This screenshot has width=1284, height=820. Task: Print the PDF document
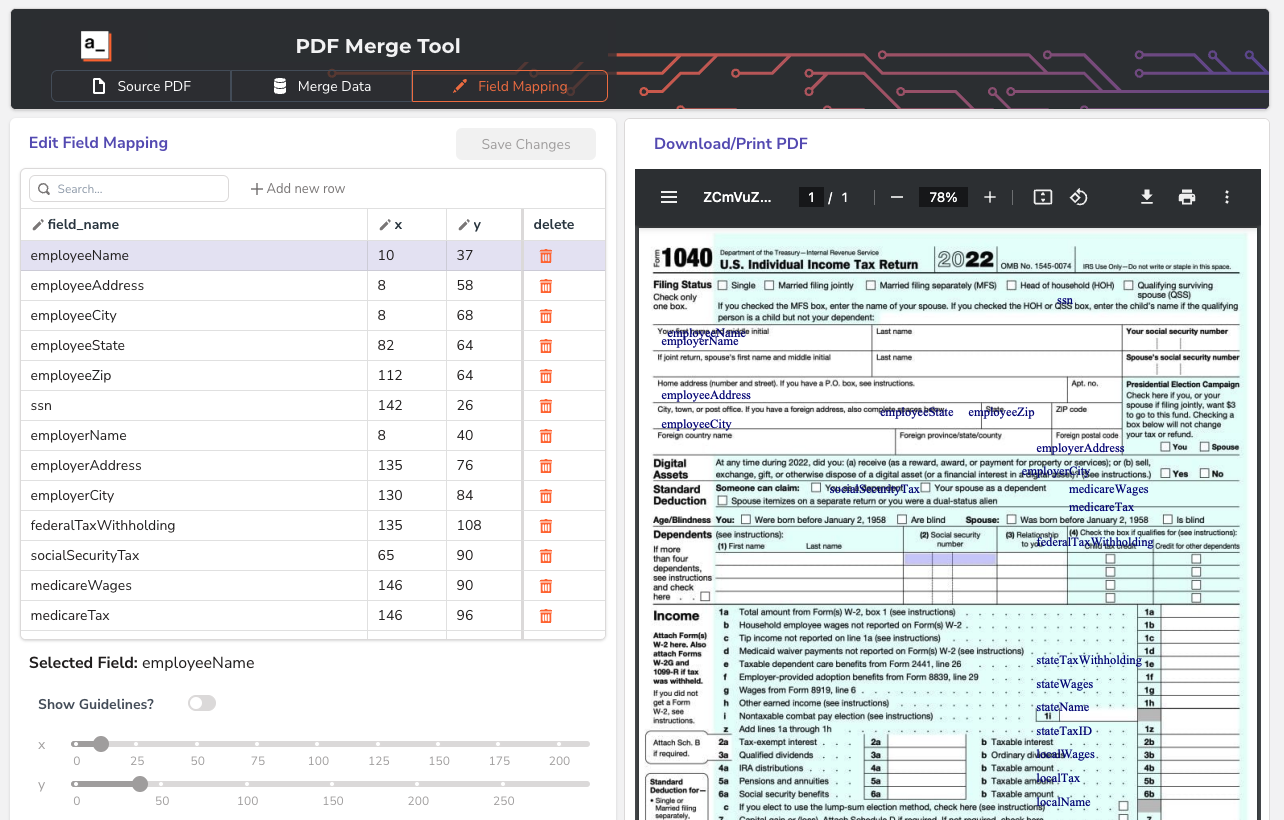point(1187,197)
